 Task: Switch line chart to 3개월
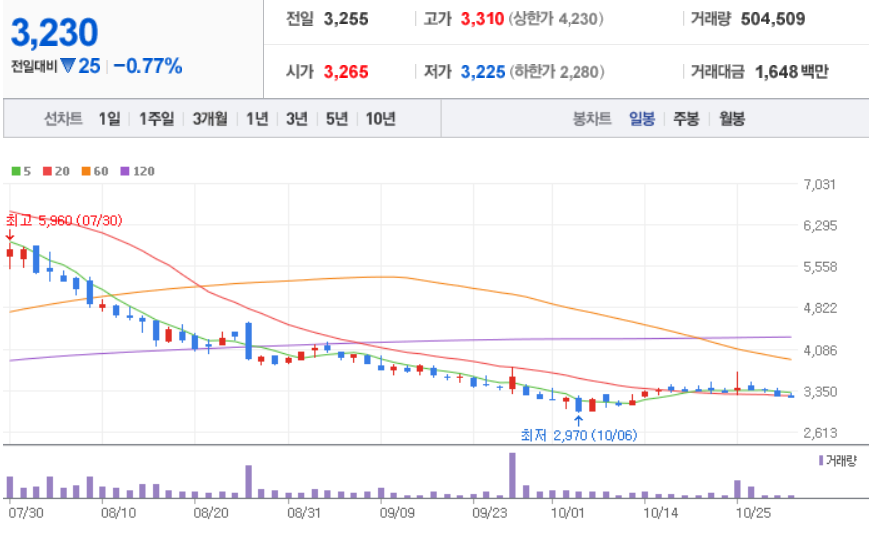coord(210,119)
